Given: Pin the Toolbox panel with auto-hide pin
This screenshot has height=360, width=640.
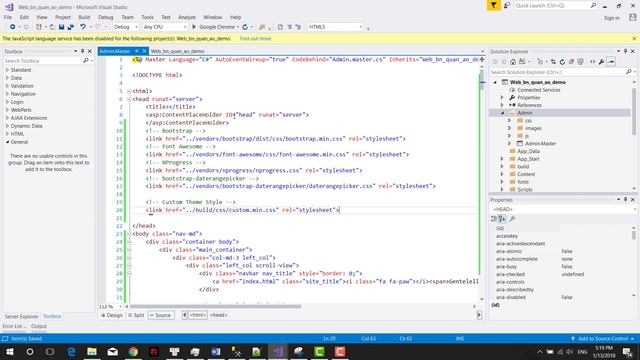Looking at the screenshot, I should pyautogui.click(x=82, y=51).
